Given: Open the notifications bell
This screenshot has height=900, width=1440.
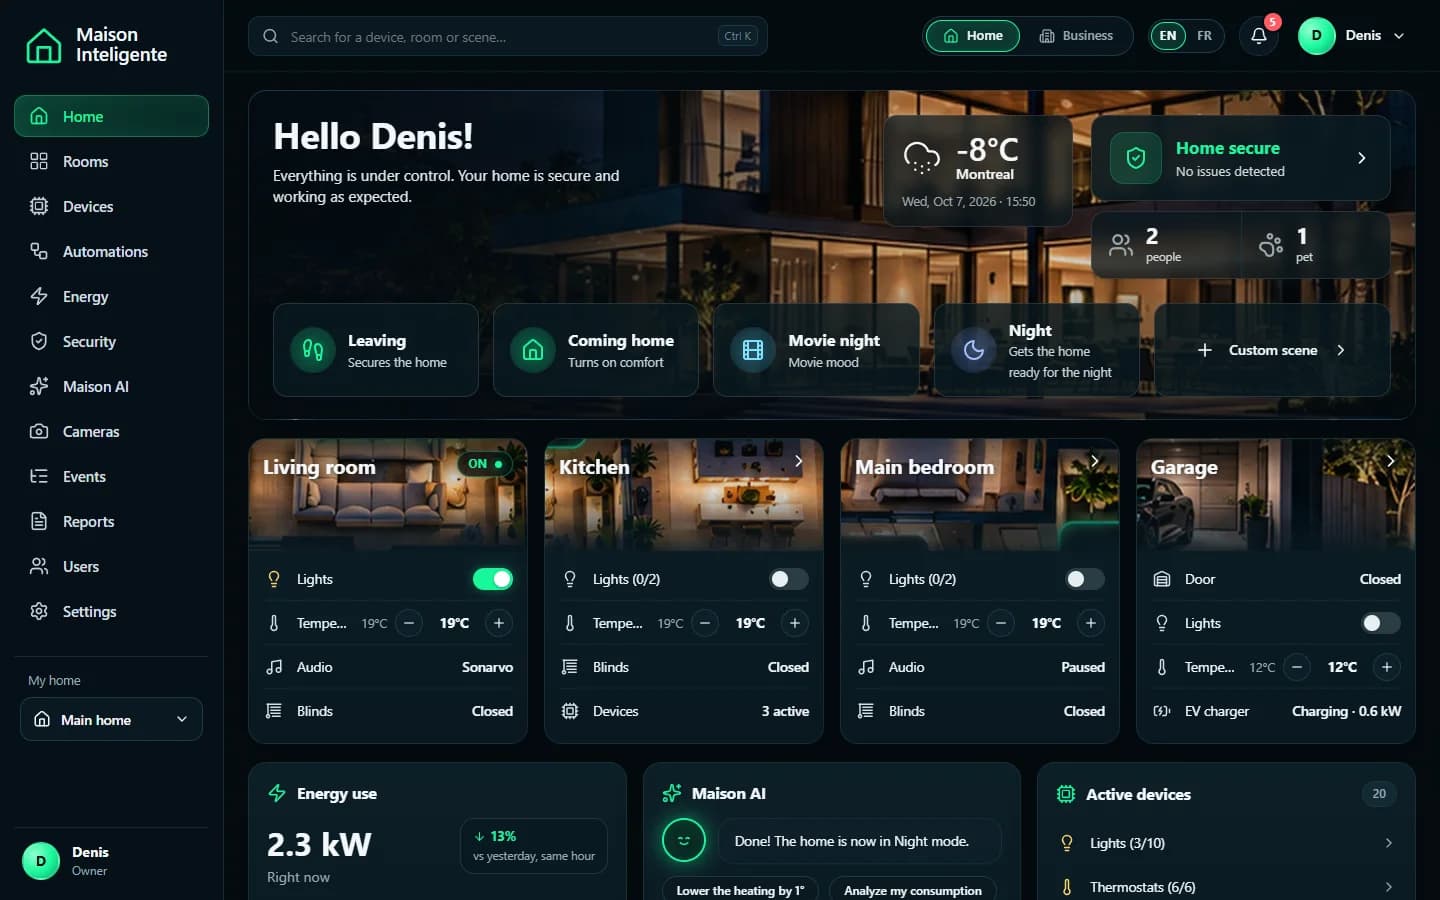Looking at the screenshot, I should (x=1259, y=36).
